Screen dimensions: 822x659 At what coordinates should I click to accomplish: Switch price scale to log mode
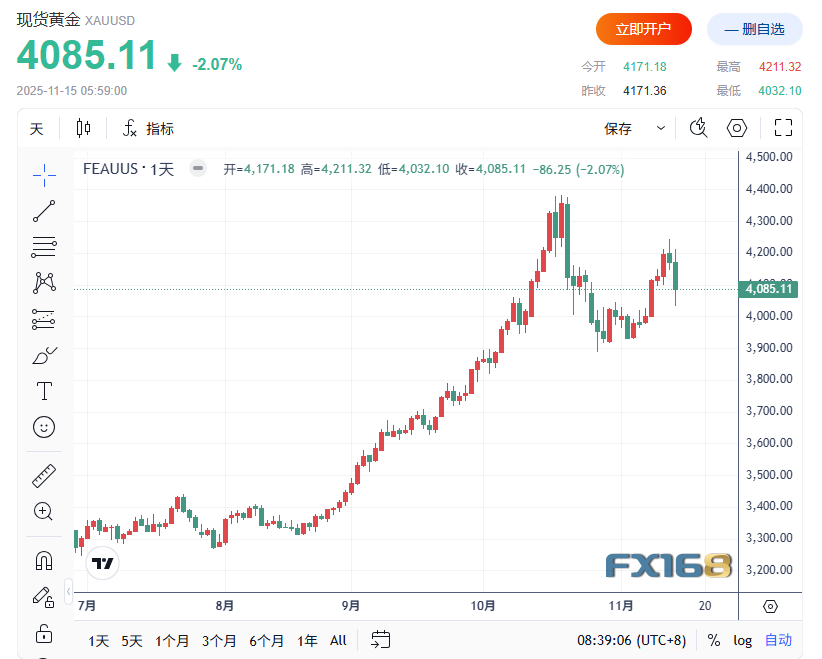[741, 640]
